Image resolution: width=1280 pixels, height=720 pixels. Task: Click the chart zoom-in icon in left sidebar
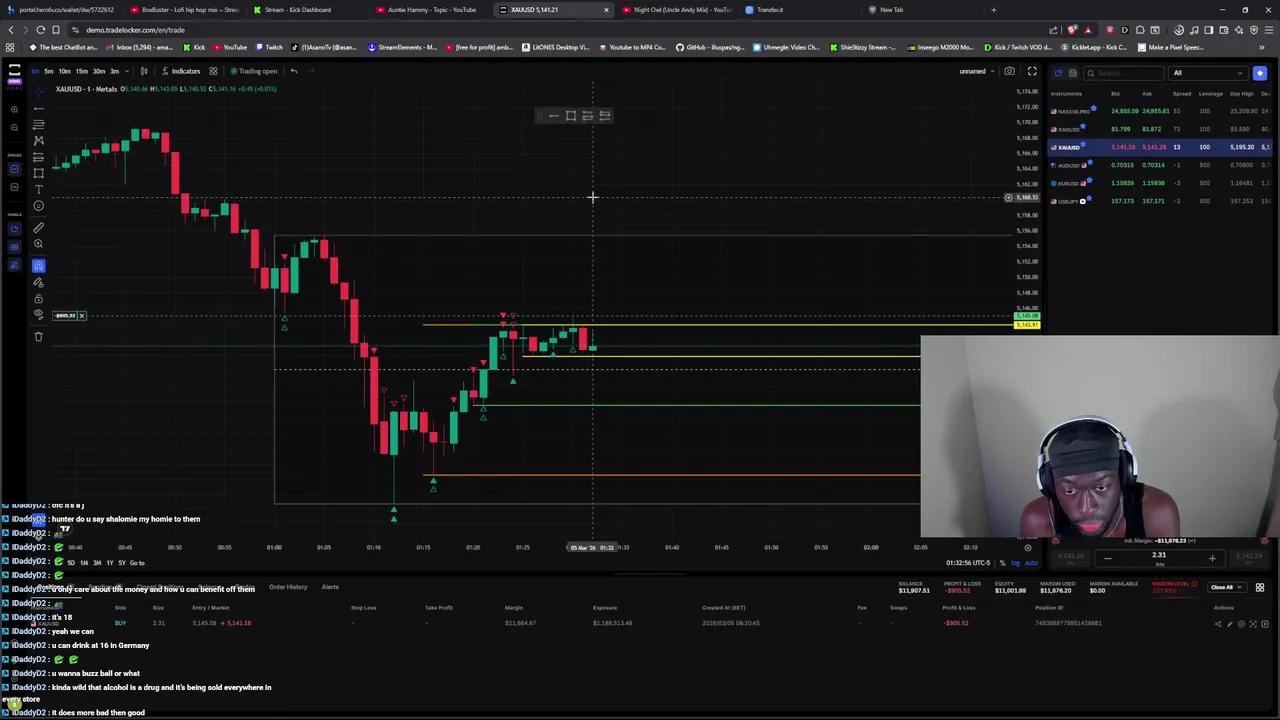point(14,108)
